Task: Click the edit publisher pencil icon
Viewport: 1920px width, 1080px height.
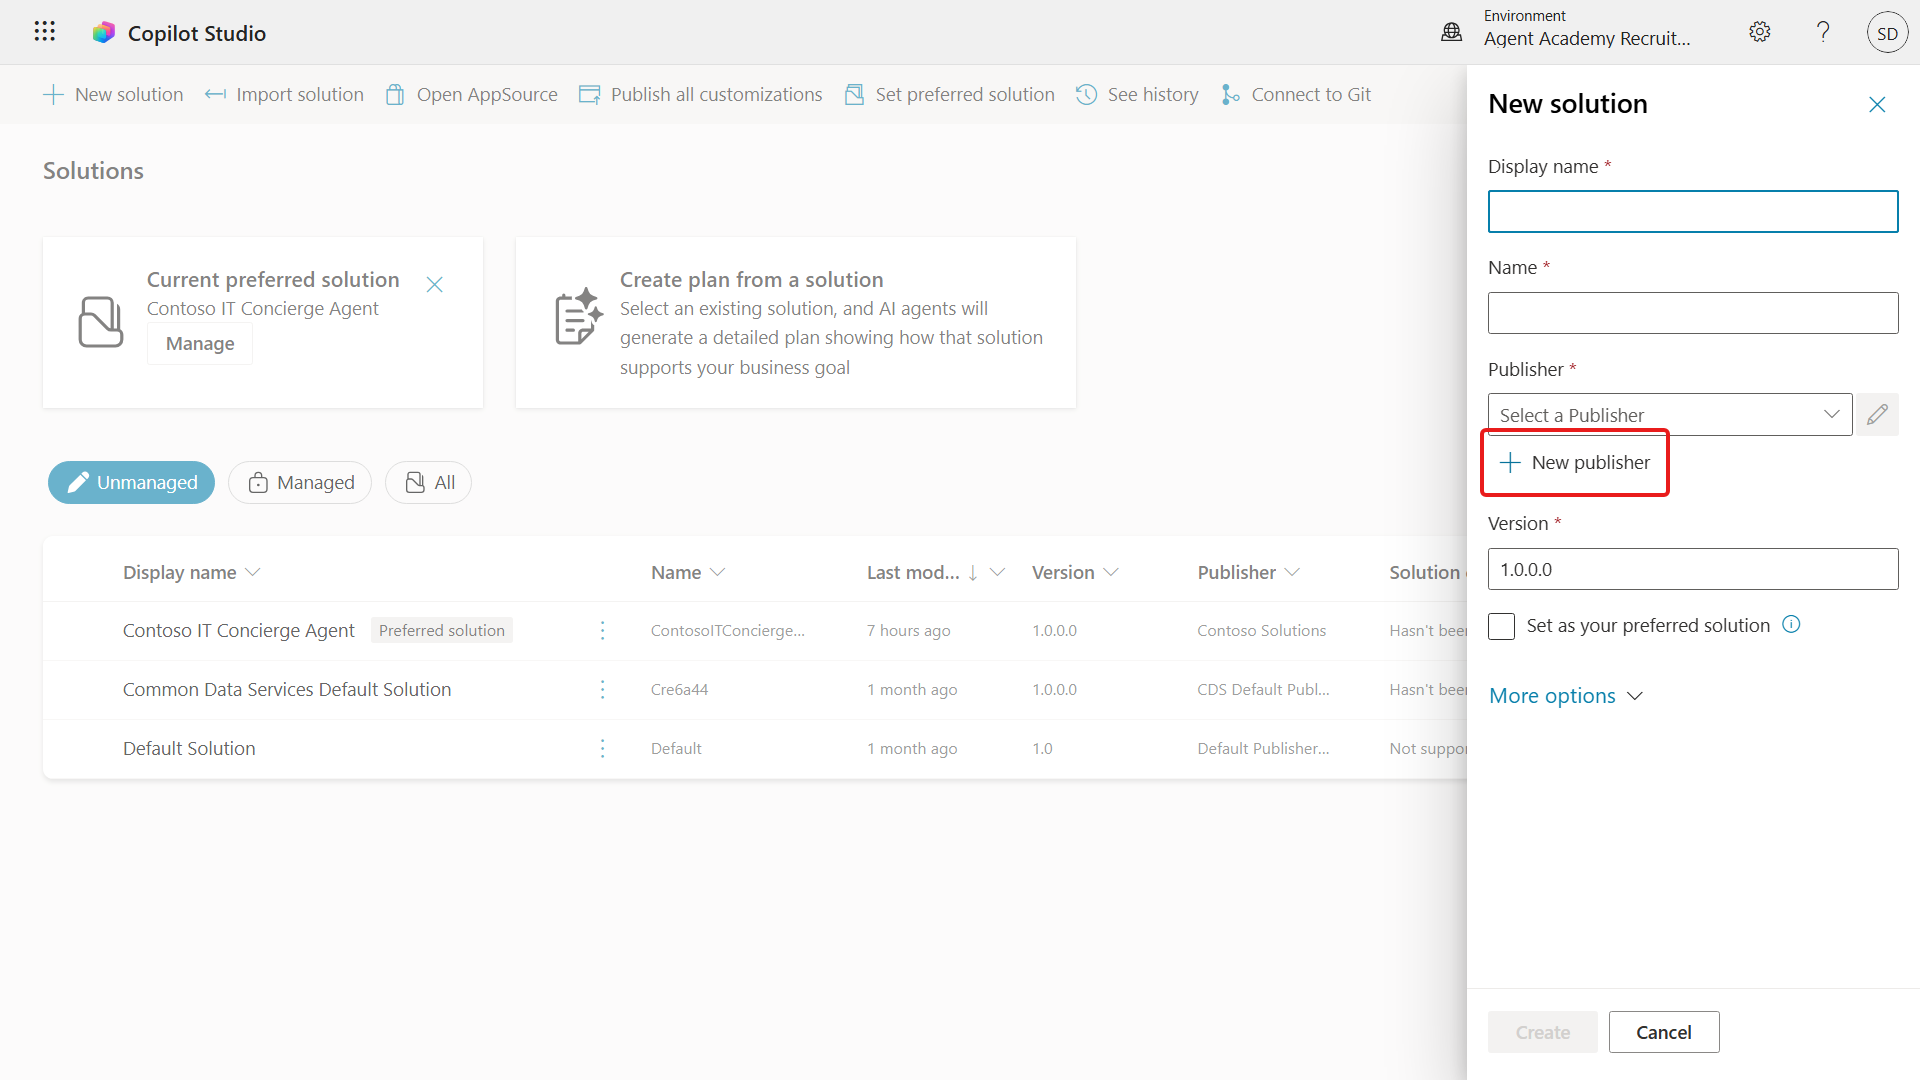Action: tap(1877, 414)
